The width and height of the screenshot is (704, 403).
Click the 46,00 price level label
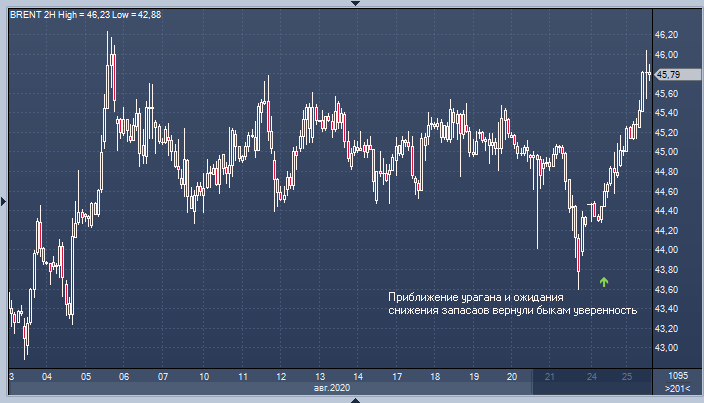[666, 55]
